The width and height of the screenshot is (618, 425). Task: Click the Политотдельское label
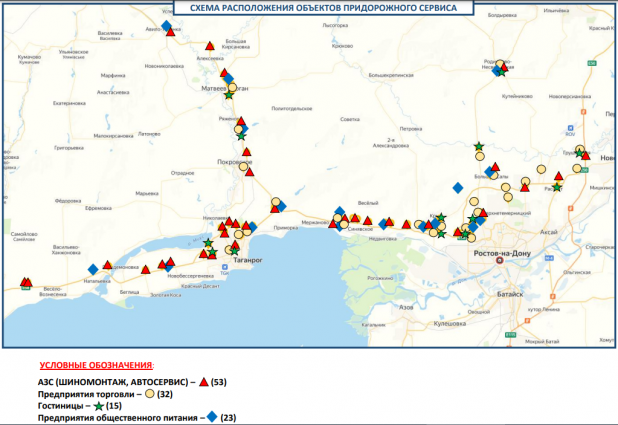292,108
